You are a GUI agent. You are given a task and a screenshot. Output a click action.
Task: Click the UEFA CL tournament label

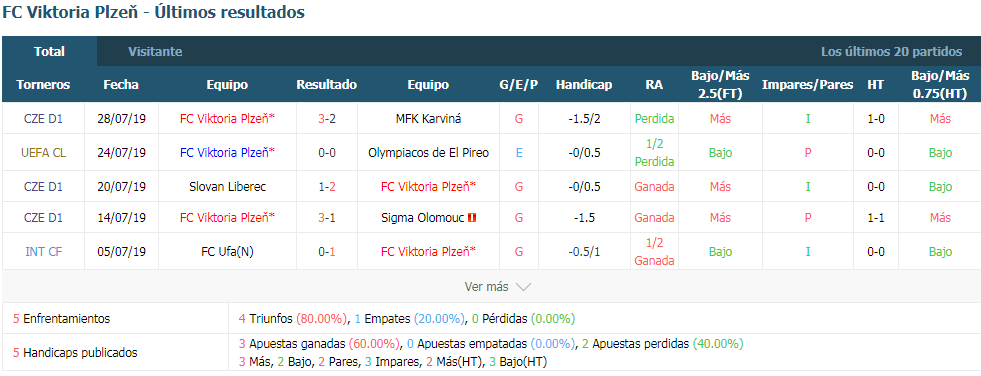[43, 152]
